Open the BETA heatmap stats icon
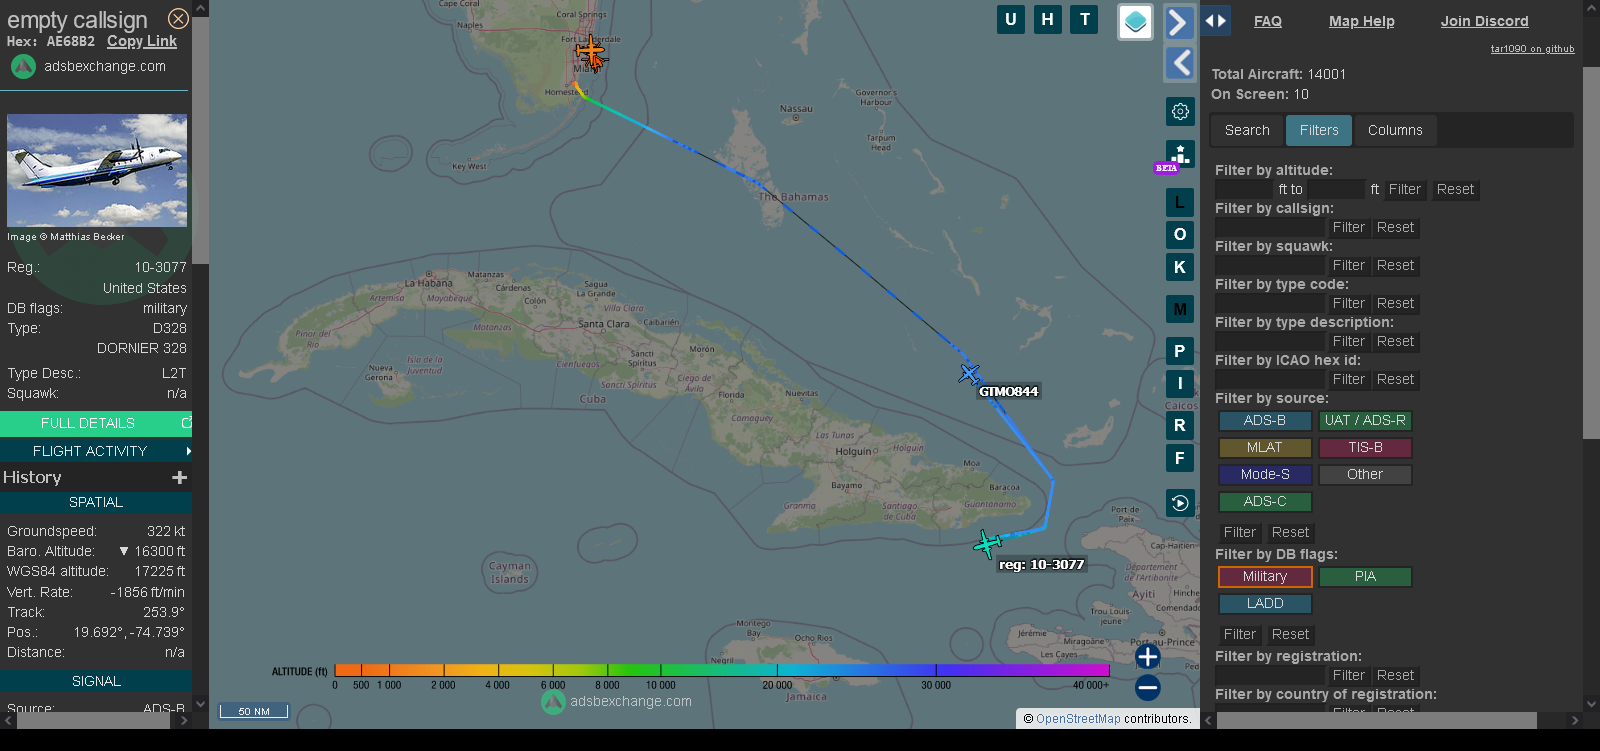This screenshot has height=751, width=1600. click(1180, 155)
